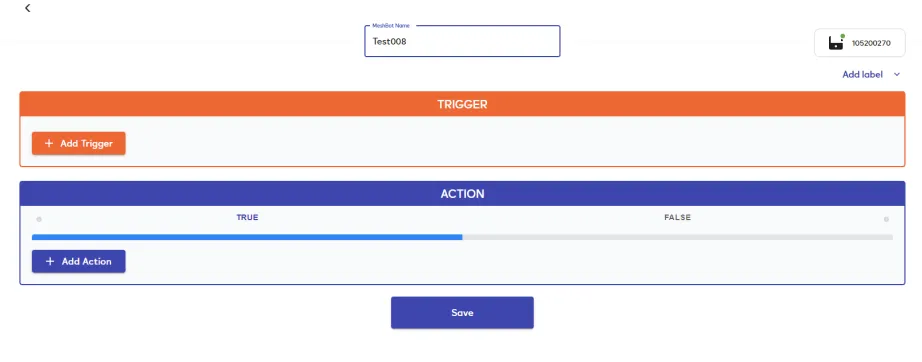This screenshot has height=362, width=922.
Task: Click the grey FALSE indicator bar
Action: 677,237
